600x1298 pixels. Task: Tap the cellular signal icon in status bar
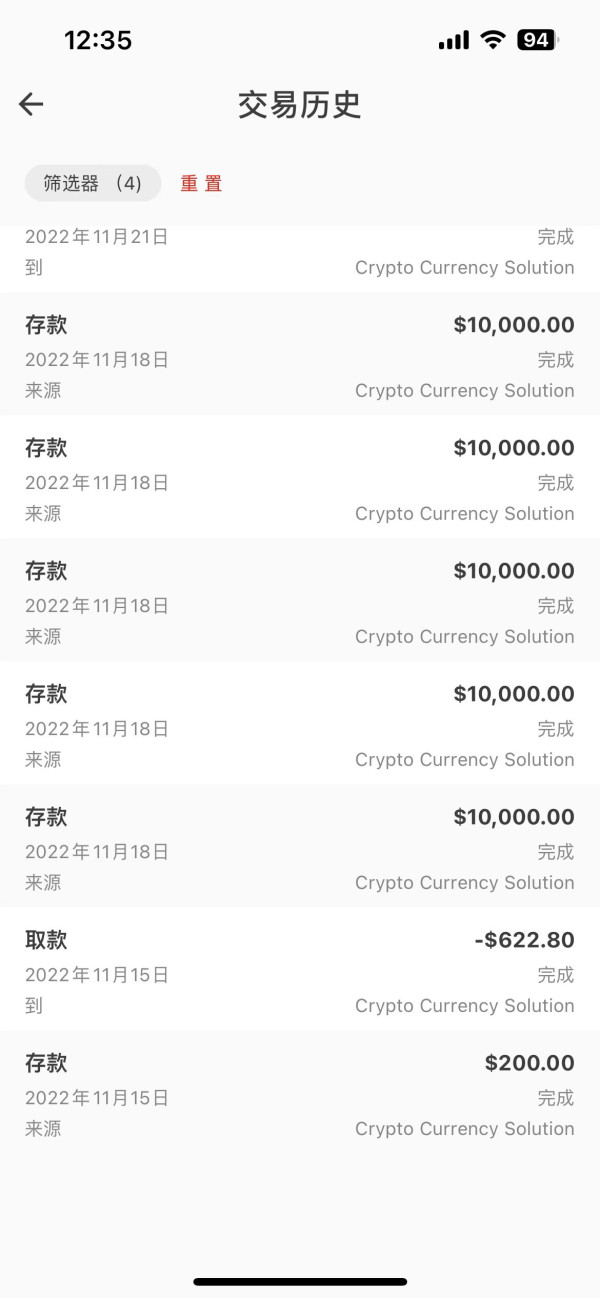(x=453, y=40)
